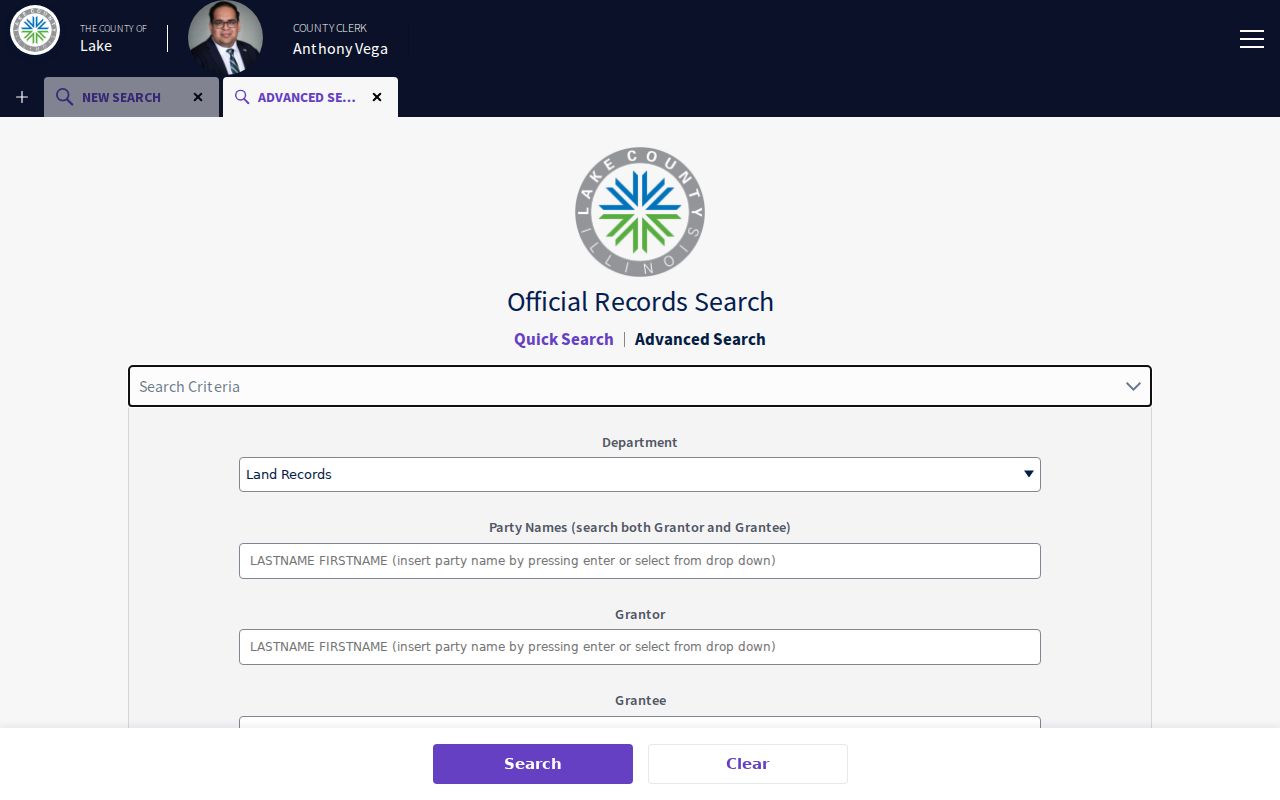Click The County of Lake text

click(113, 38)
